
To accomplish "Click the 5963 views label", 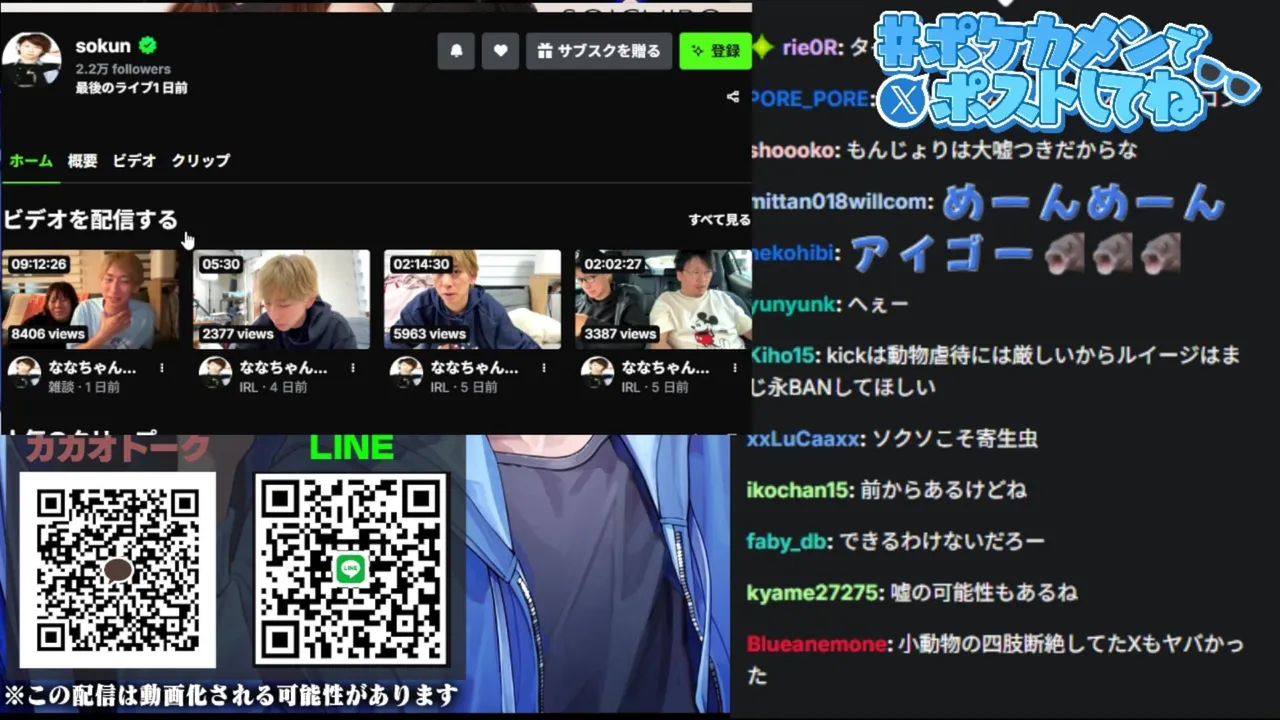I will click(x=429, y=334).
